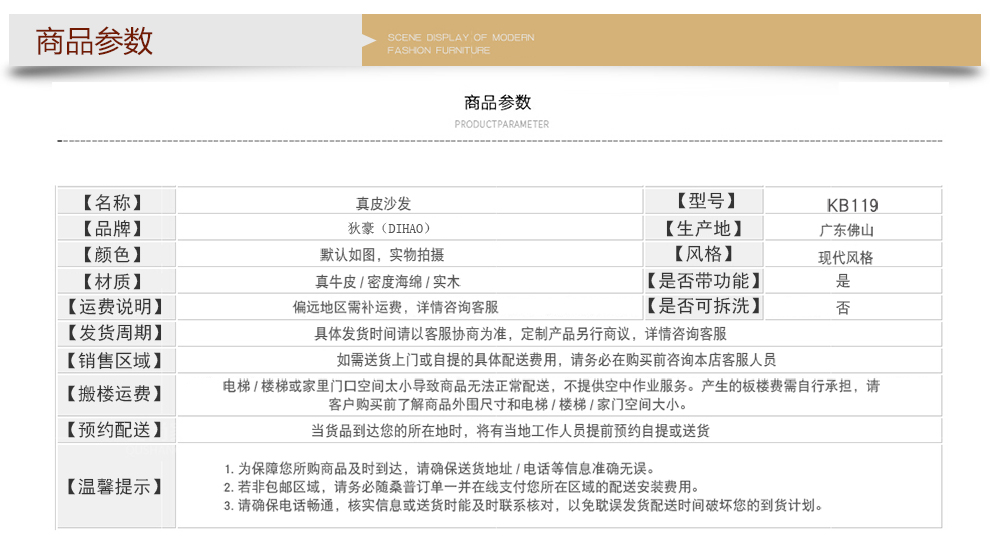This screenshot has height=547, width=990.
Task: Select the brand 狄豪（DIHAO）
Action: [x=389, y=229]
